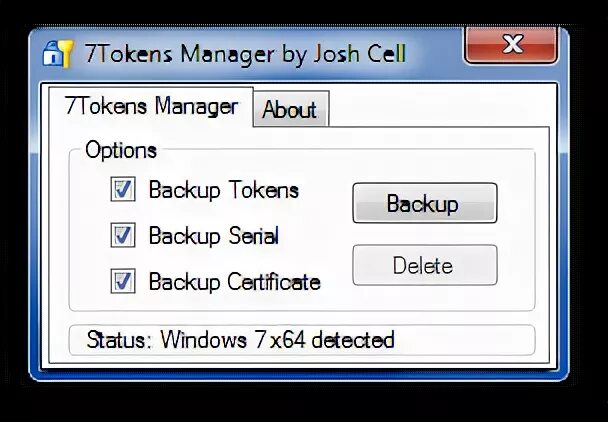This screenshot has width=608, height=422.
Task: Close the 7Tokens Manager window
Action: [511, 45]
